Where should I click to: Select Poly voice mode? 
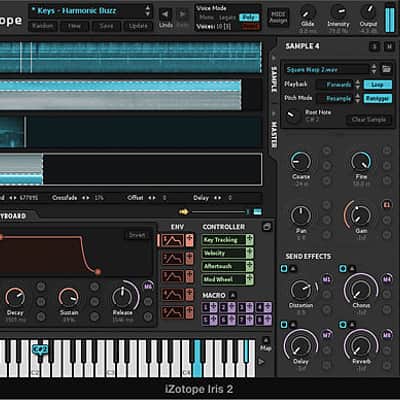(x=249, y=17)
